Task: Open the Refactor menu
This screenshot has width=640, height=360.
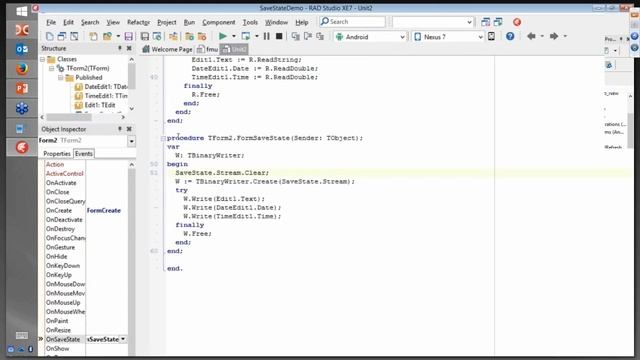Action: click(x=138, y=22)
